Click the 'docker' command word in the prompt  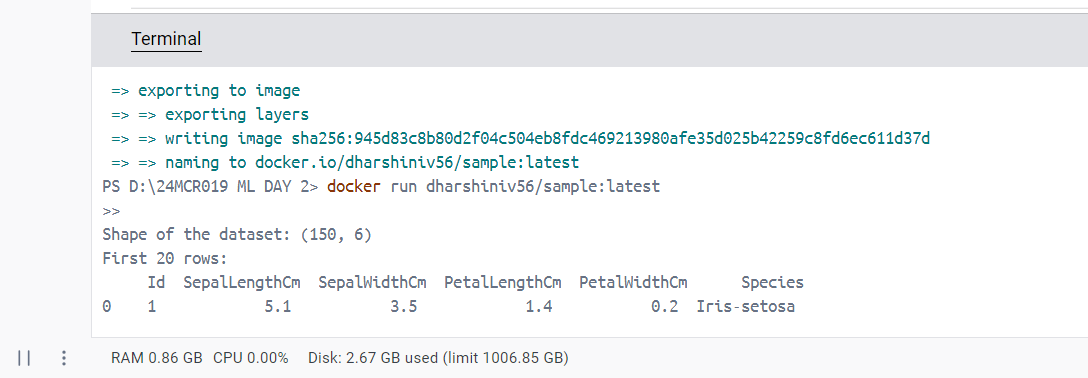(x=354, y=187)
